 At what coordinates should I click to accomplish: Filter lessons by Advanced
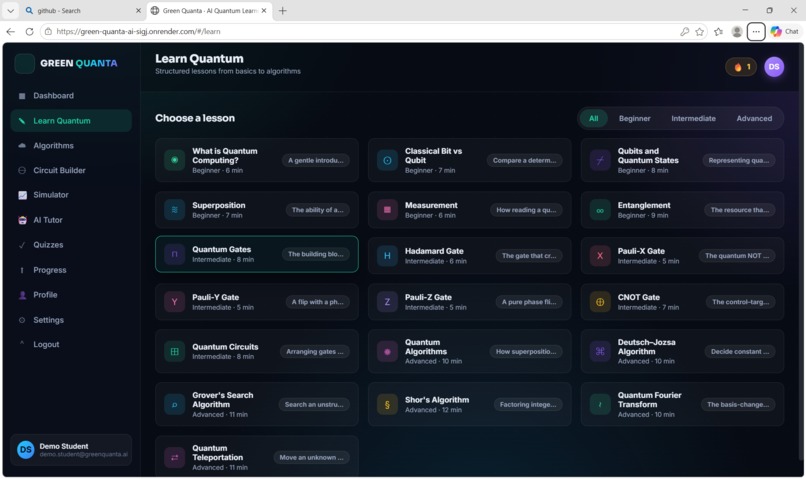point(754,118)
